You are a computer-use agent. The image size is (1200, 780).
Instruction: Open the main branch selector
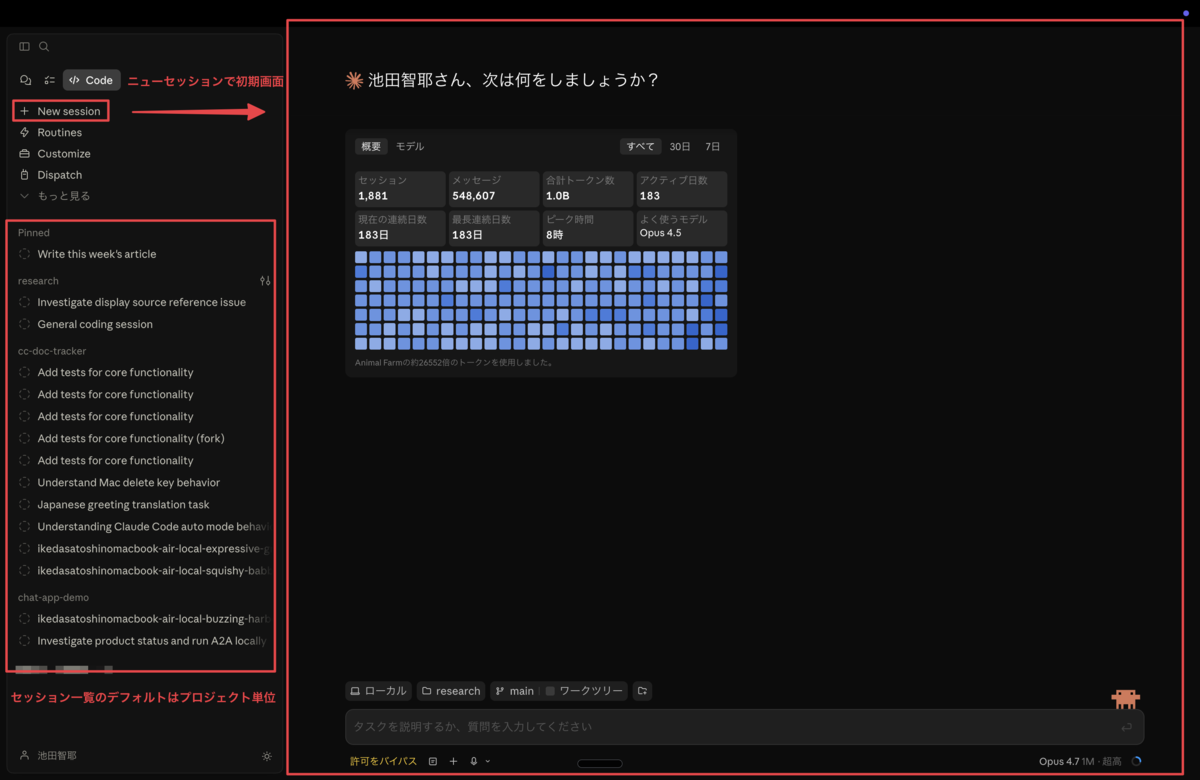516,691
